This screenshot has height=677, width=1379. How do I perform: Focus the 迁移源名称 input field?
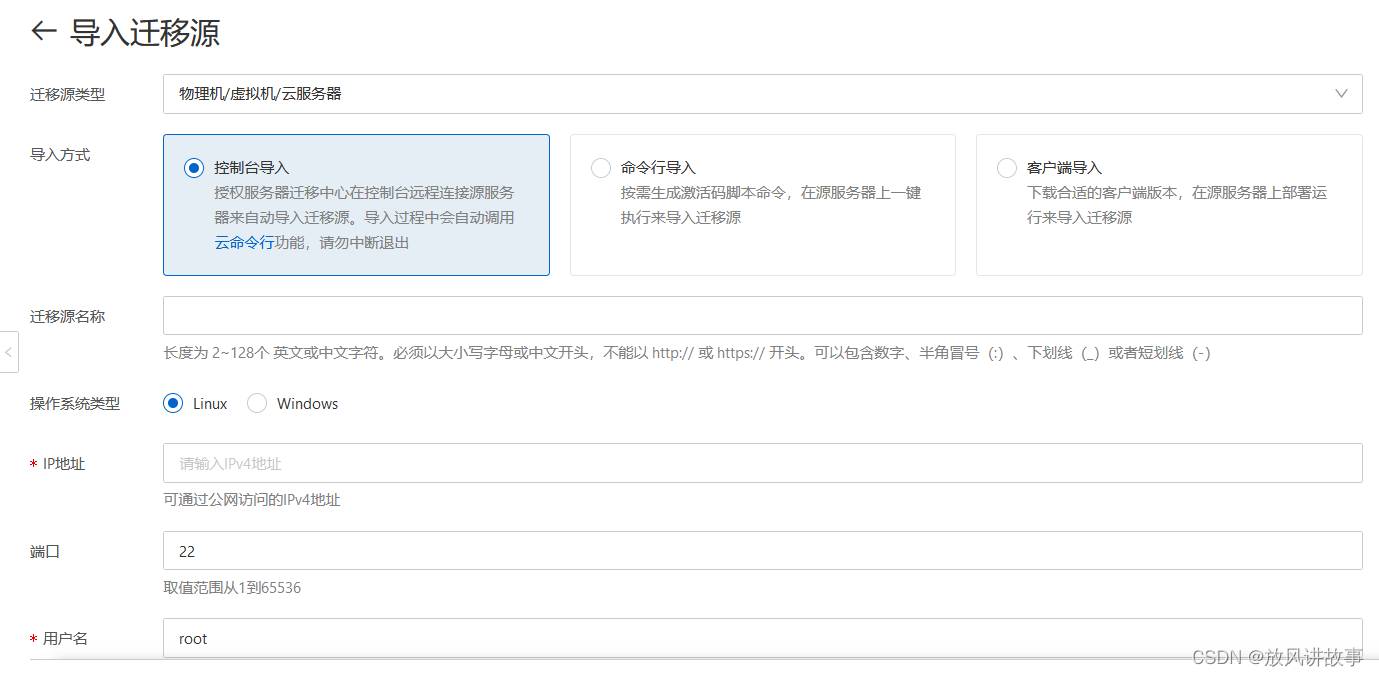click(x=762, y=315)
